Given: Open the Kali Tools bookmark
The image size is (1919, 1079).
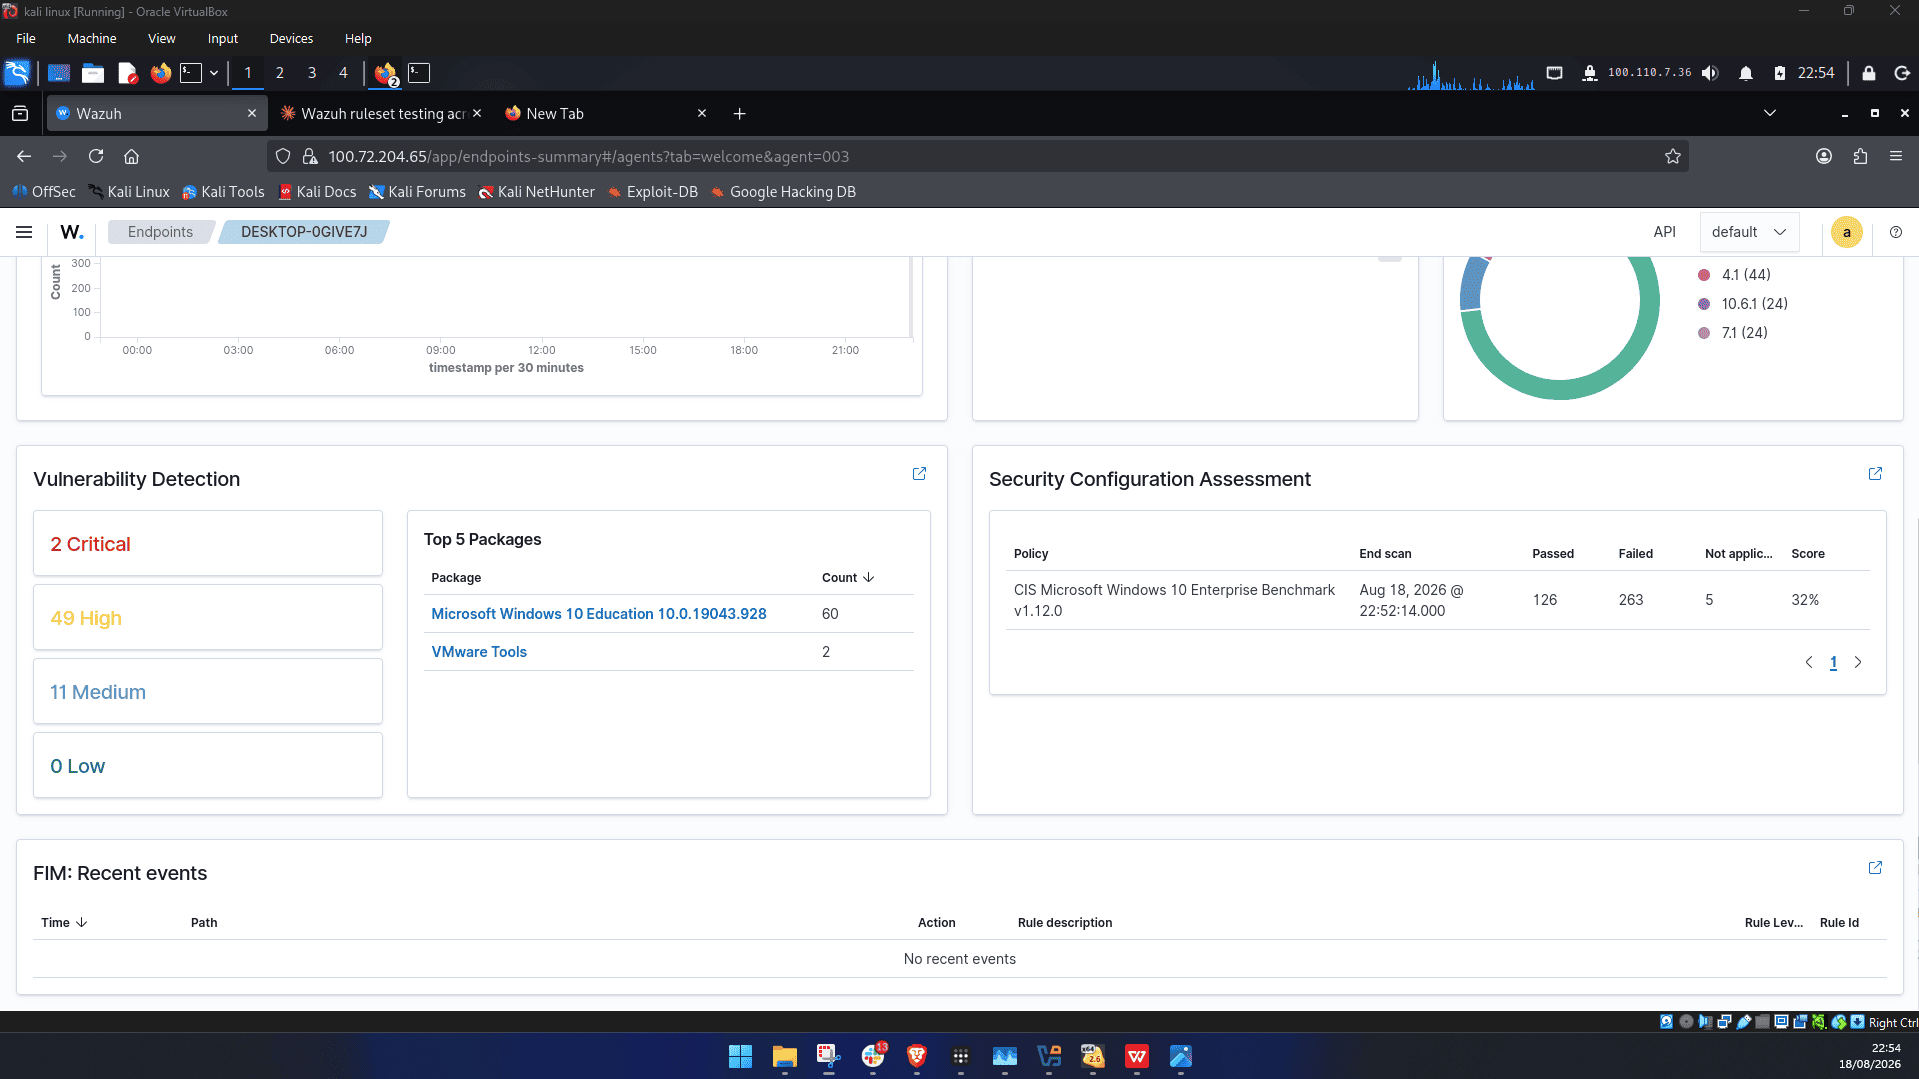Looking at the screenshot, I should pyautogui.click(x=223, y=192).
